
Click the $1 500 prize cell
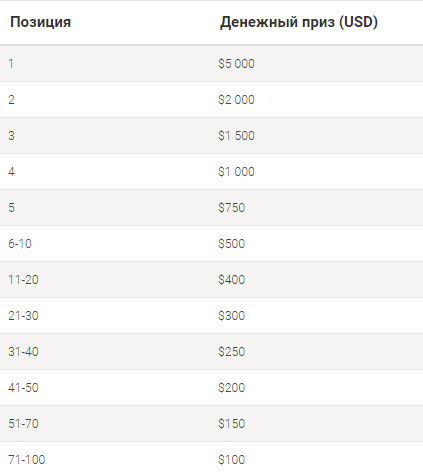pos(236,136)
